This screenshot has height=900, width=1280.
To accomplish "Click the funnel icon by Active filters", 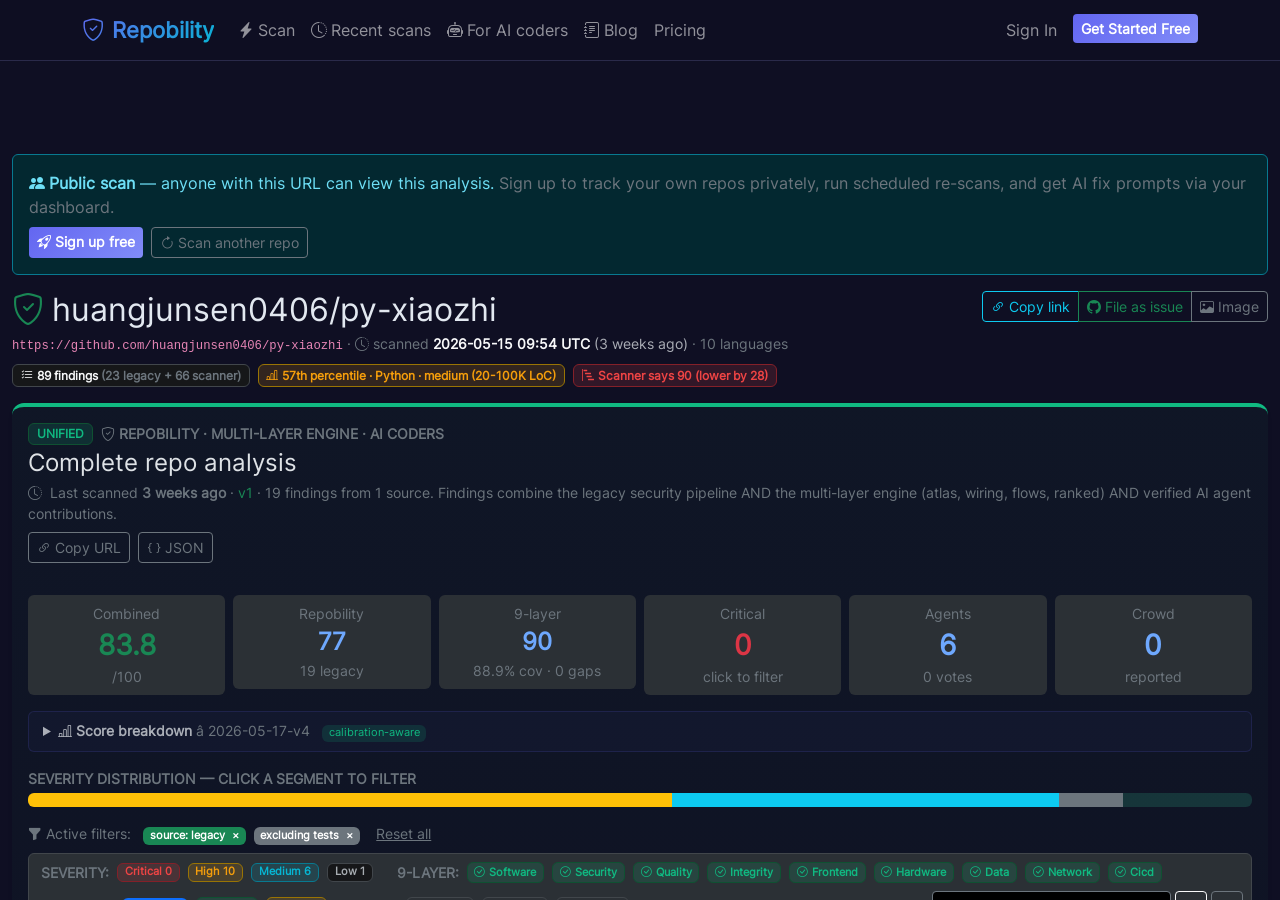I will 35,834.
